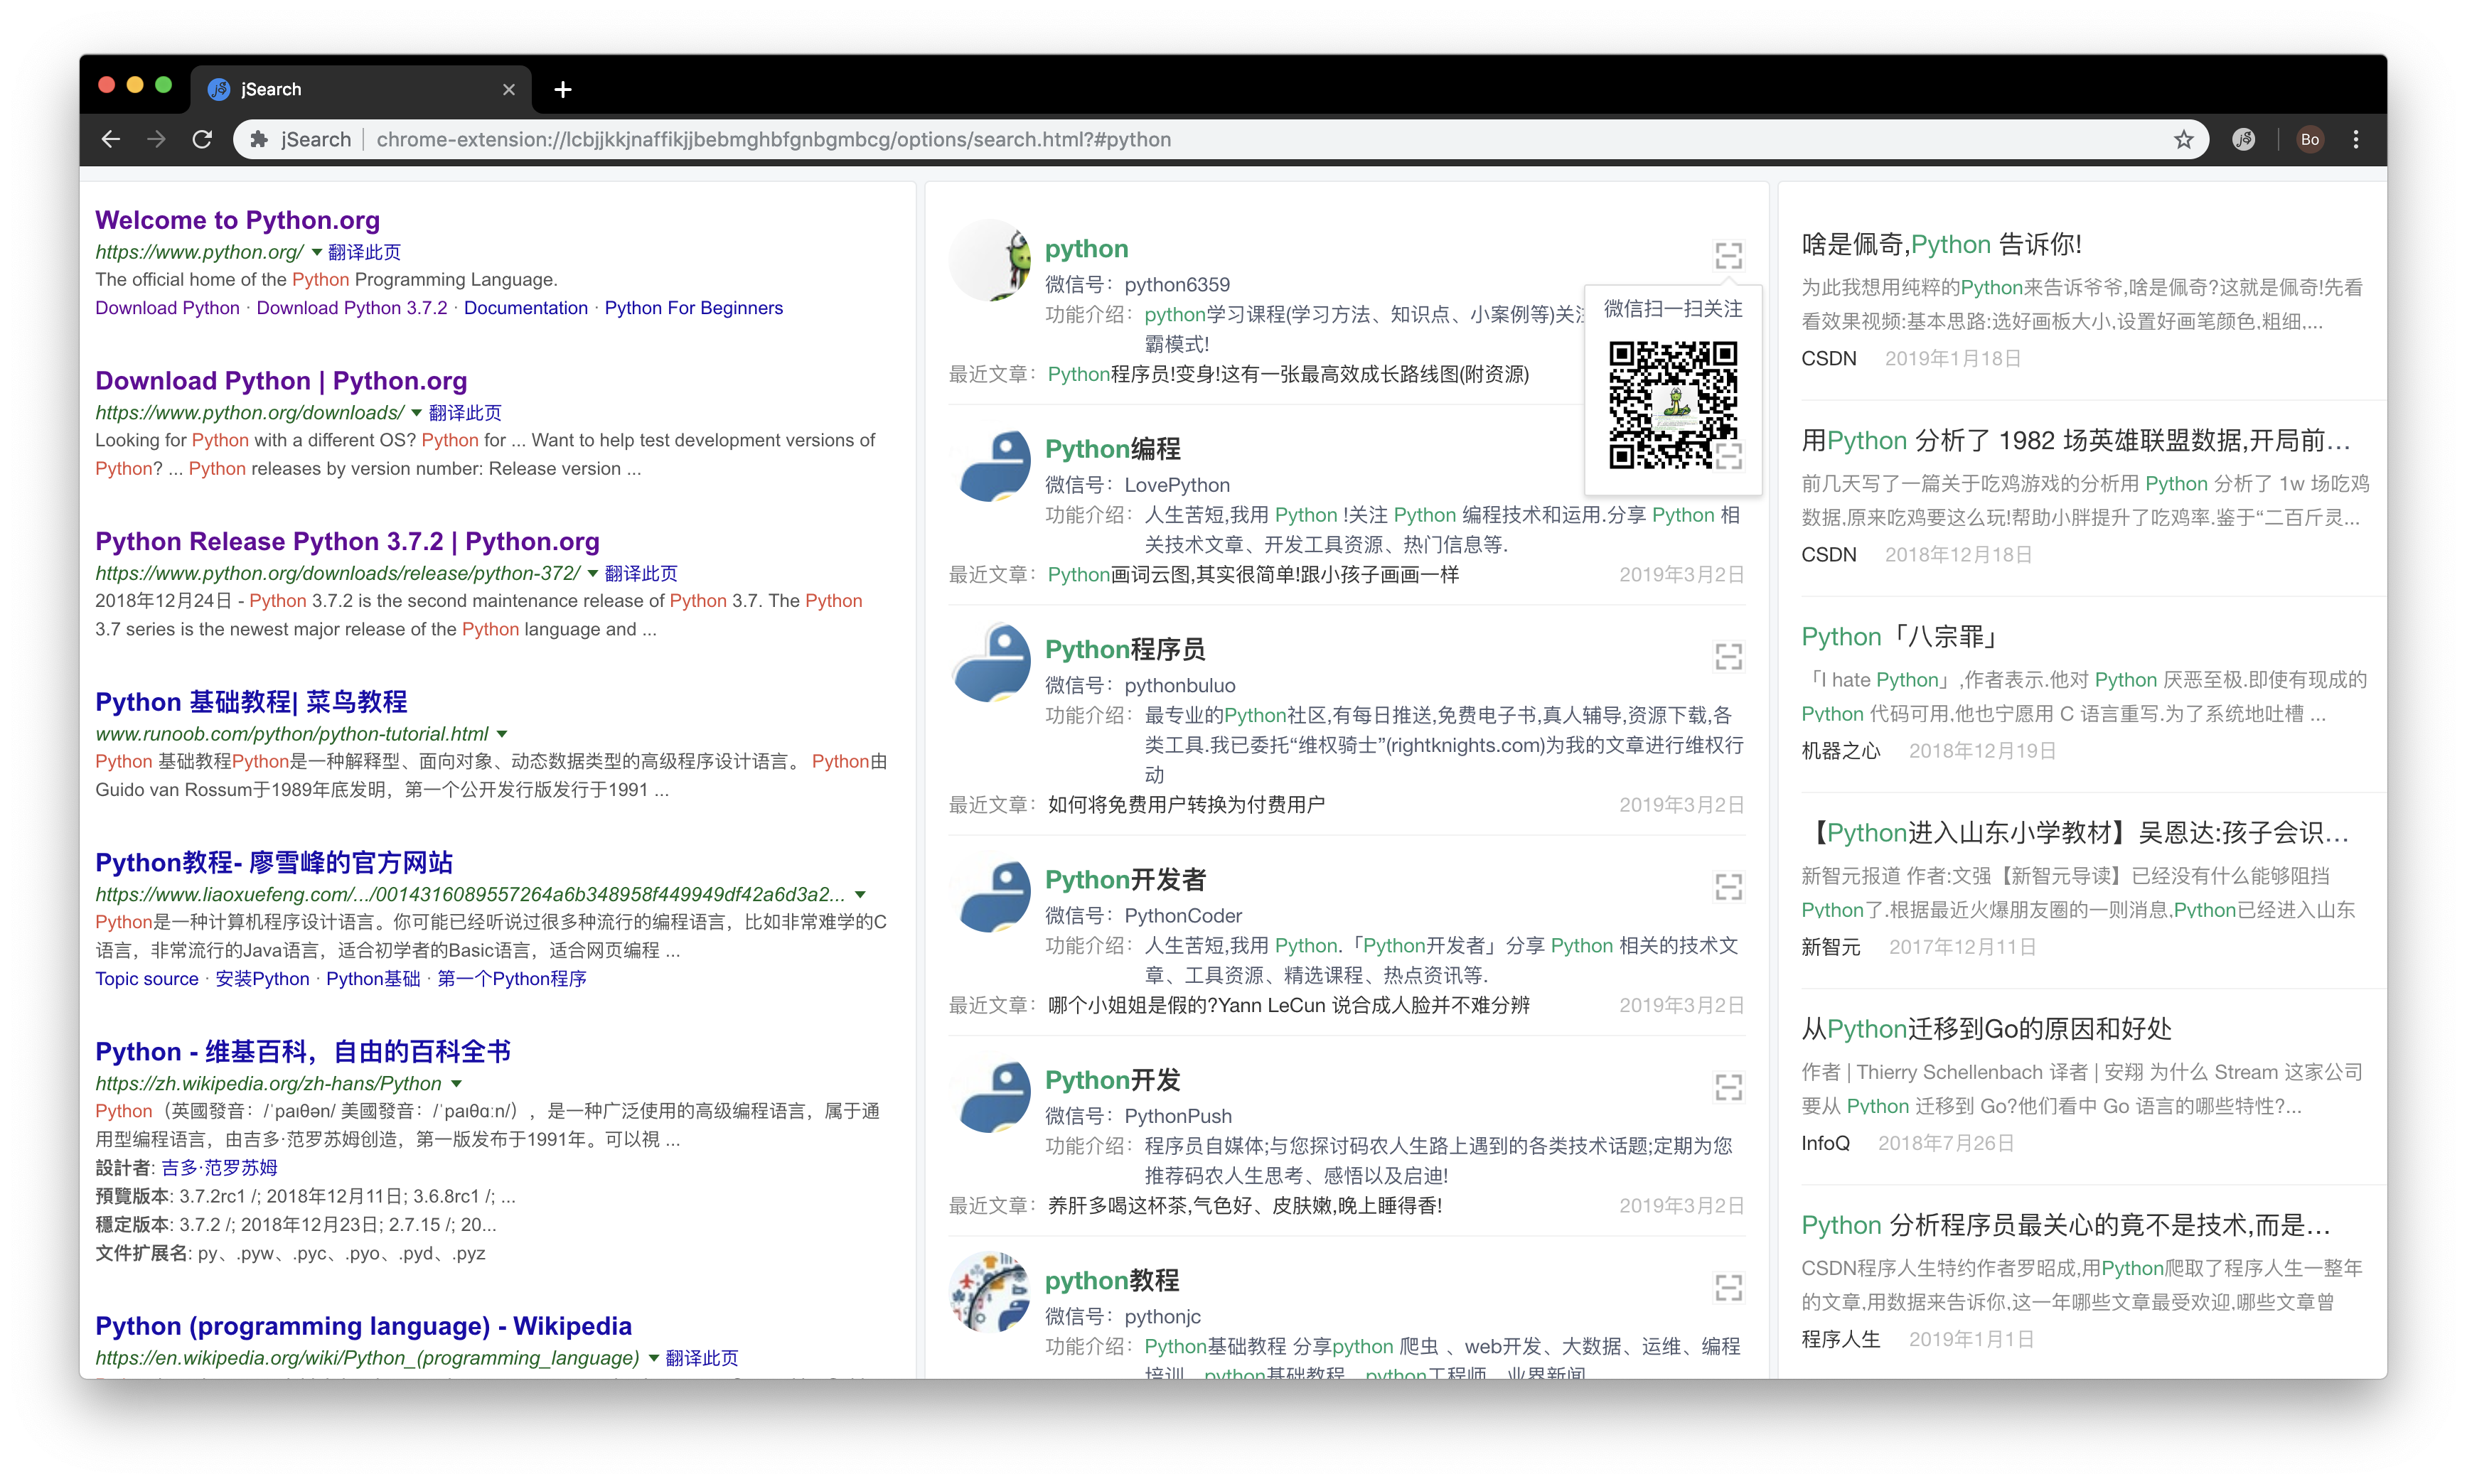Image resolution: width=2467 pixels, height=1484 pixels.
Task: Click the Python For Beginners sitelink
Action: point(693,308)
